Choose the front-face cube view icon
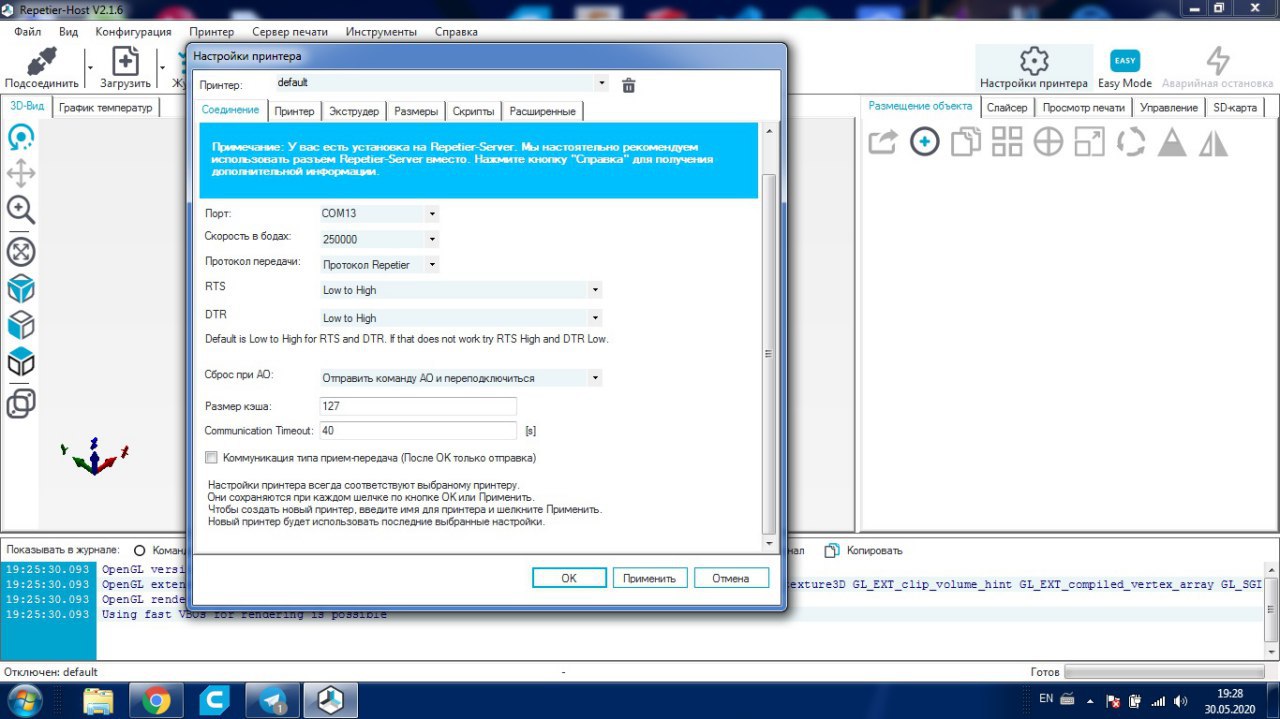 [21, 325]
